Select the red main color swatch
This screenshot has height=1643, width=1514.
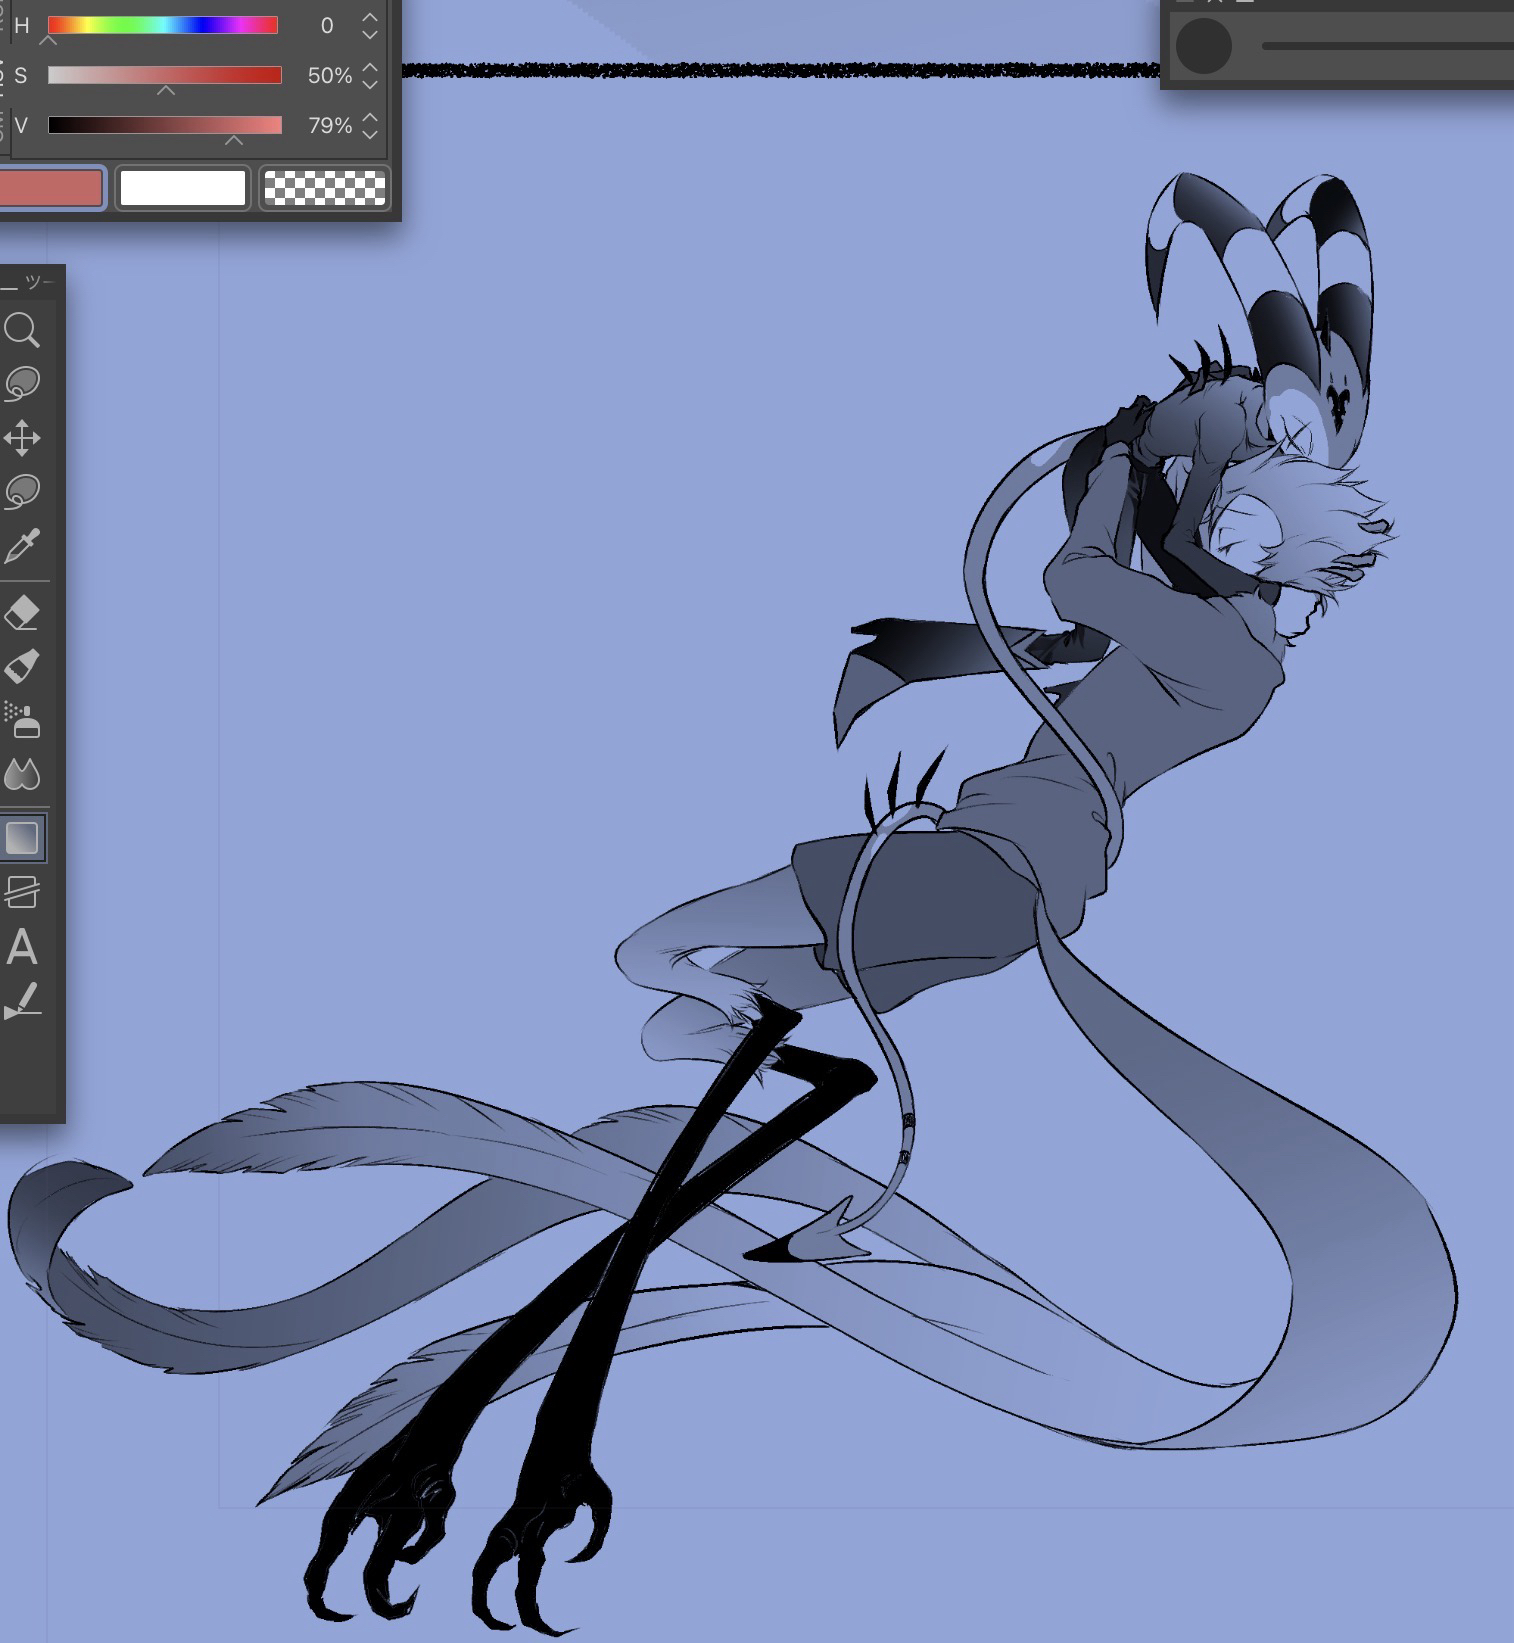coord(50,188)
